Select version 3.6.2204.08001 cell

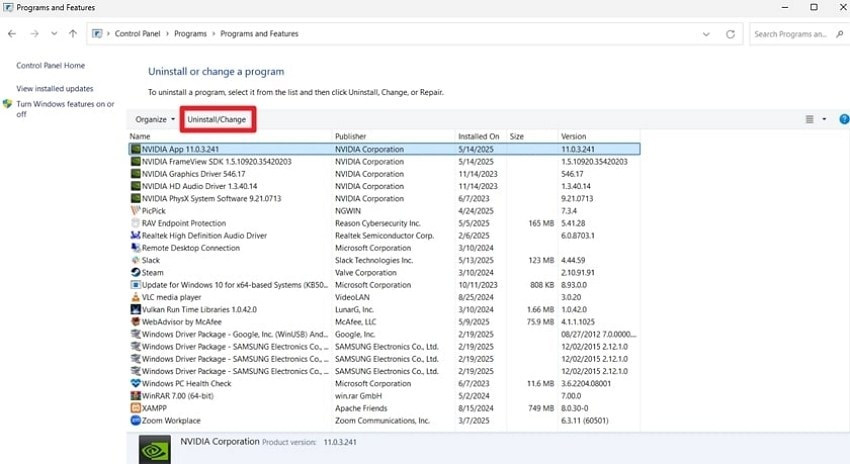pos(586,383)
